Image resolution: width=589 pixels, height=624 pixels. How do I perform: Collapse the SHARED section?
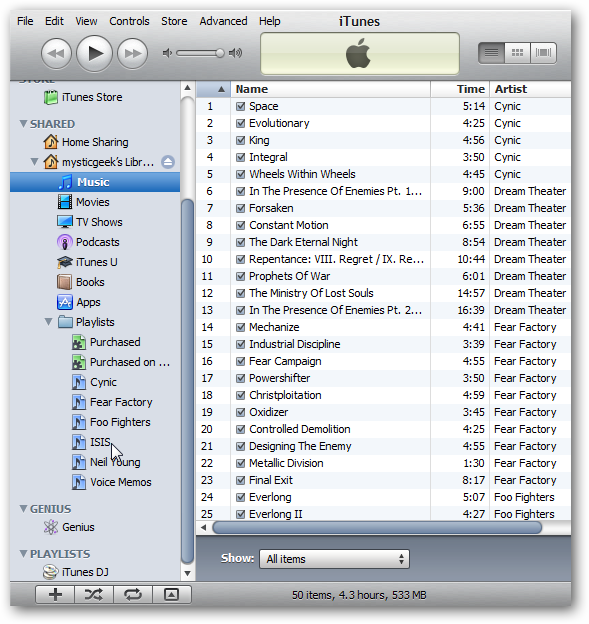23,124
